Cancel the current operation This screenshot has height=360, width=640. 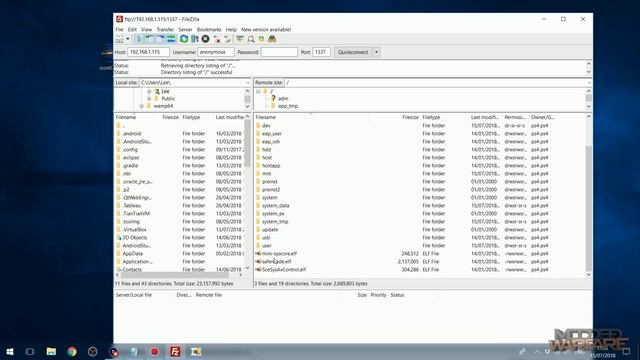[x=205, y=39]
